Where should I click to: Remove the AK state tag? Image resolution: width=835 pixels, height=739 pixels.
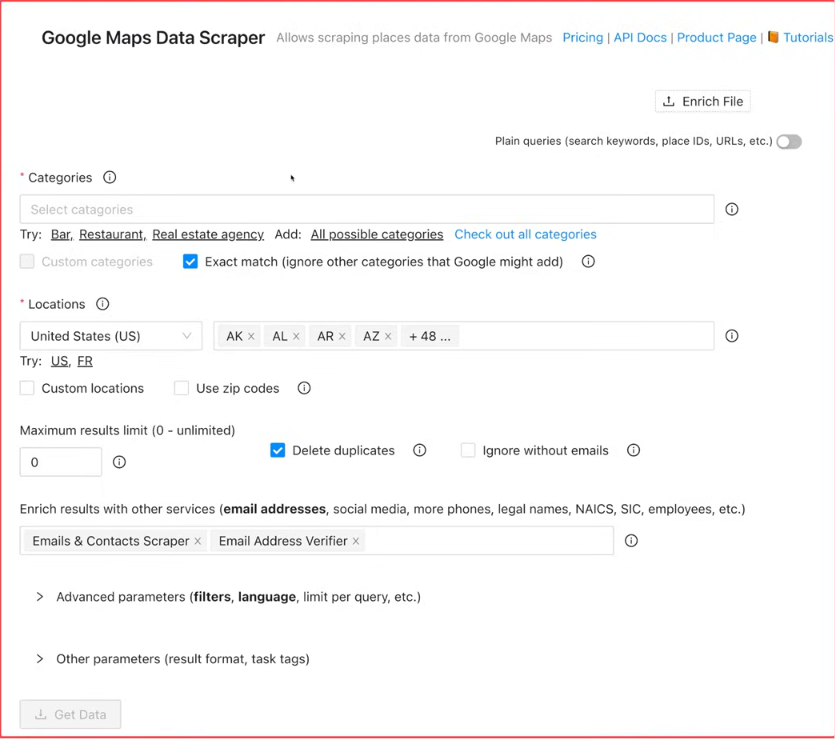[251, 336]
